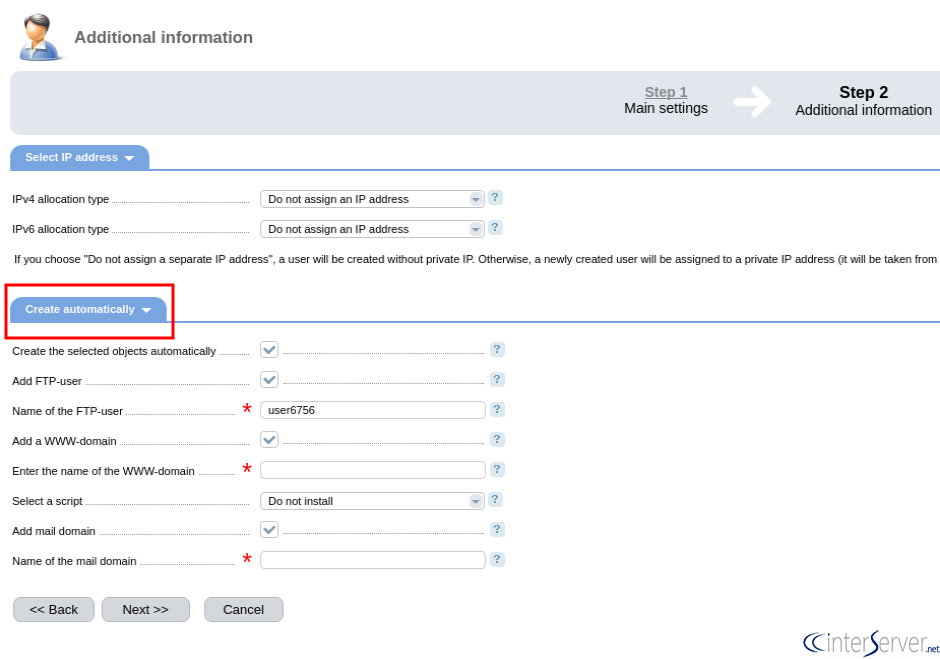Show help for Name of the FTP-user
The width and height of the screenshot is (940, 659).
(497, 410)
